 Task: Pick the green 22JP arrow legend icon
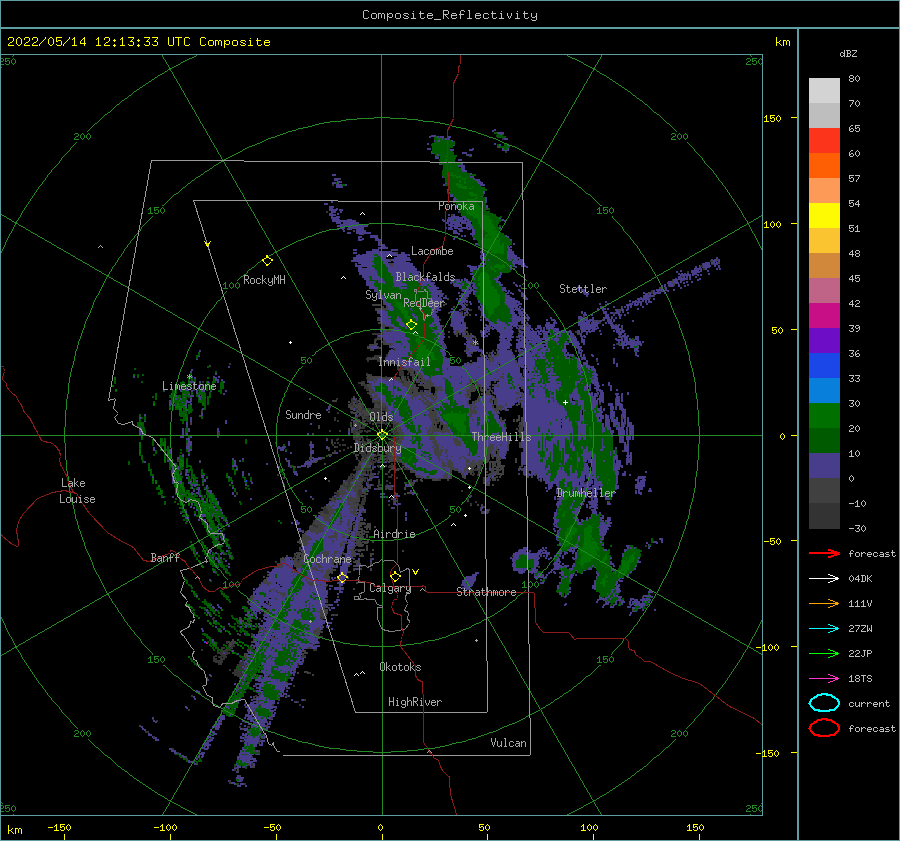point(824,653)
